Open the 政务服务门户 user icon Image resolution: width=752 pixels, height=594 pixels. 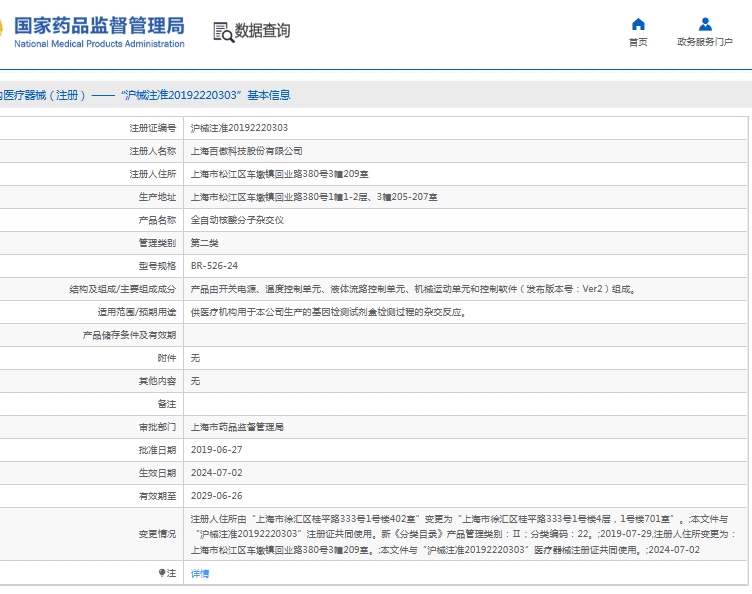tap(705, 24)
